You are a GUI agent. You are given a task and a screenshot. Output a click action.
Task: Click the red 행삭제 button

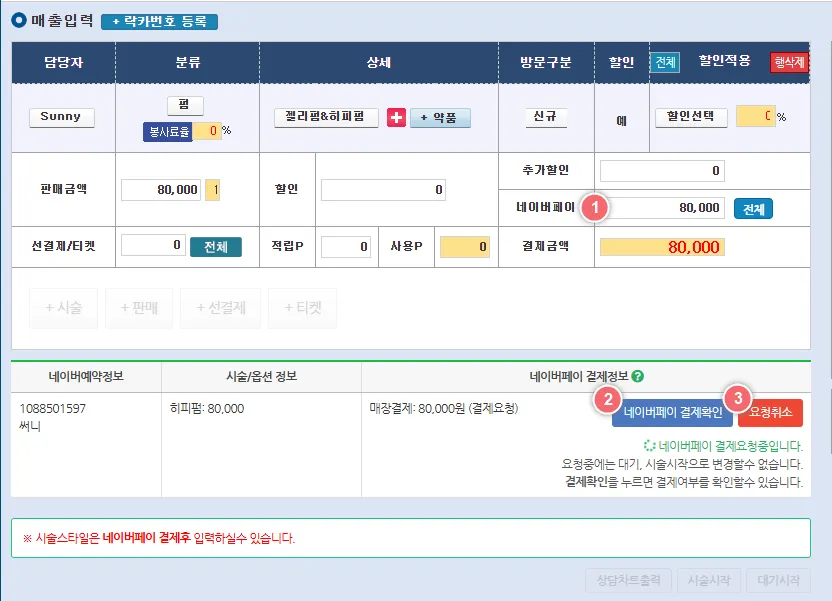pyautogui.click(x=789, y=63)
